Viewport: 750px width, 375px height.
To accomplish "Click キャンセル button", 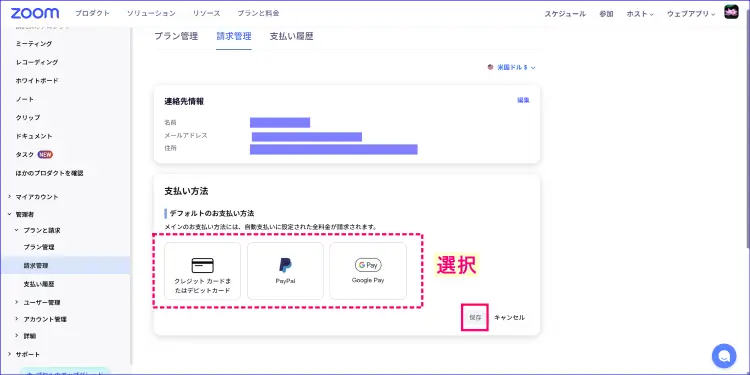I will tap(509, 318).
